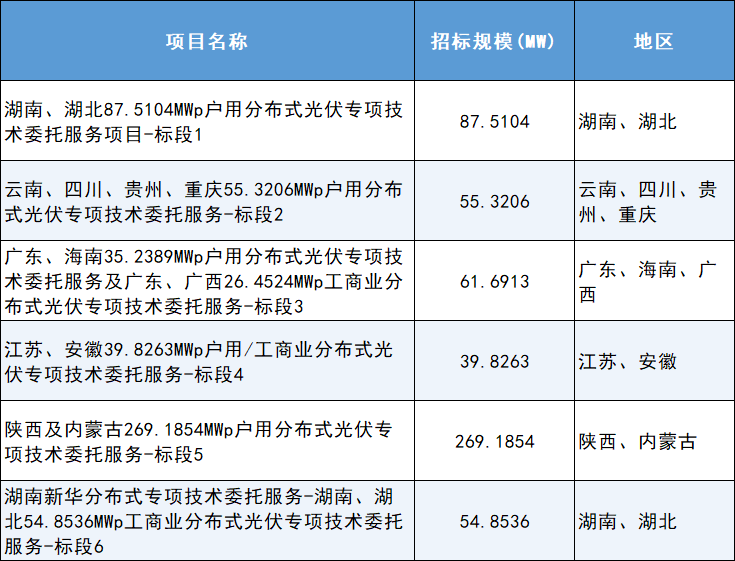Click the 江苏、安徽 region cell
The width and height of the screenshot is (735, 561).
(x=654, y=361)
